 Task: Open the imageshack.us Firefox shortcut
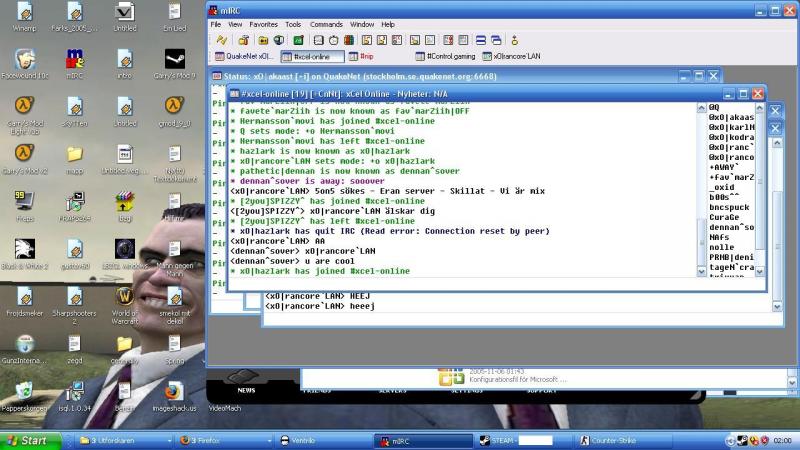point(174,392)
